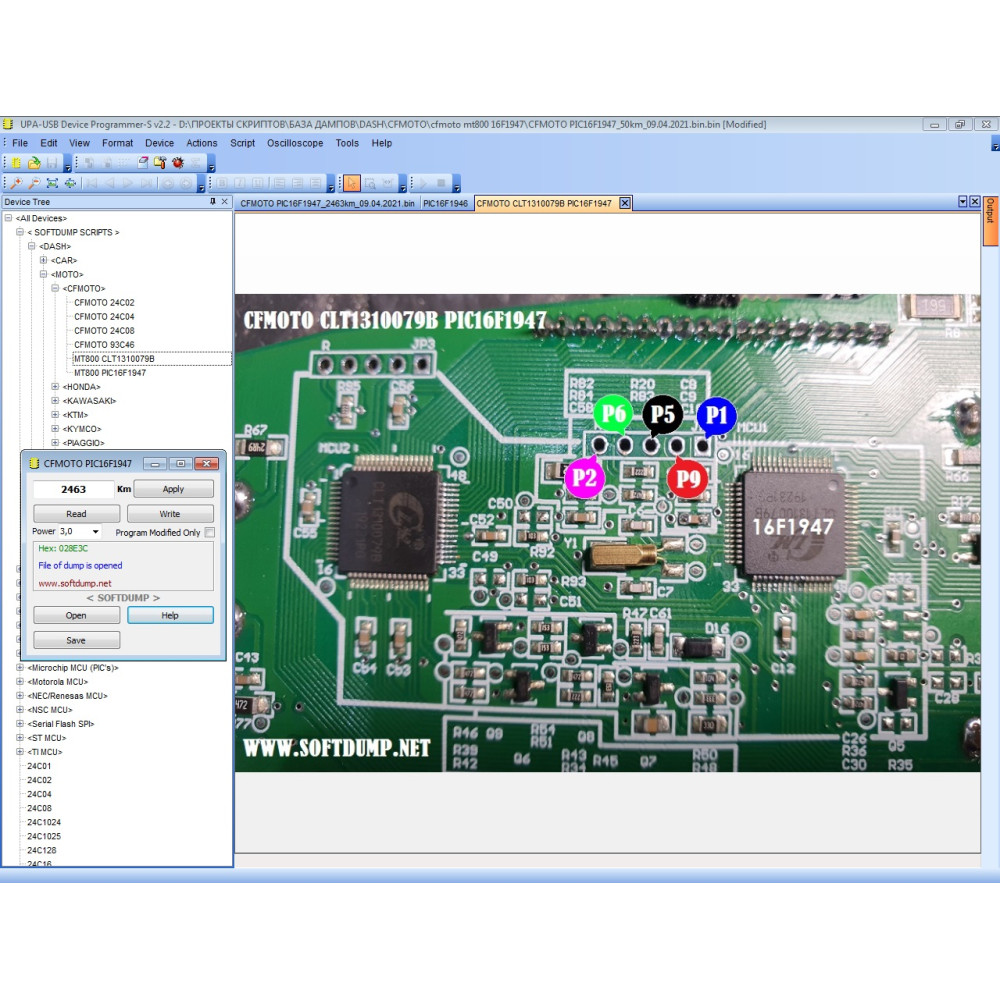Click the zoom-region selection tool icon
This screenshot has width=1000, height=1000.
(x=370, y=184)
